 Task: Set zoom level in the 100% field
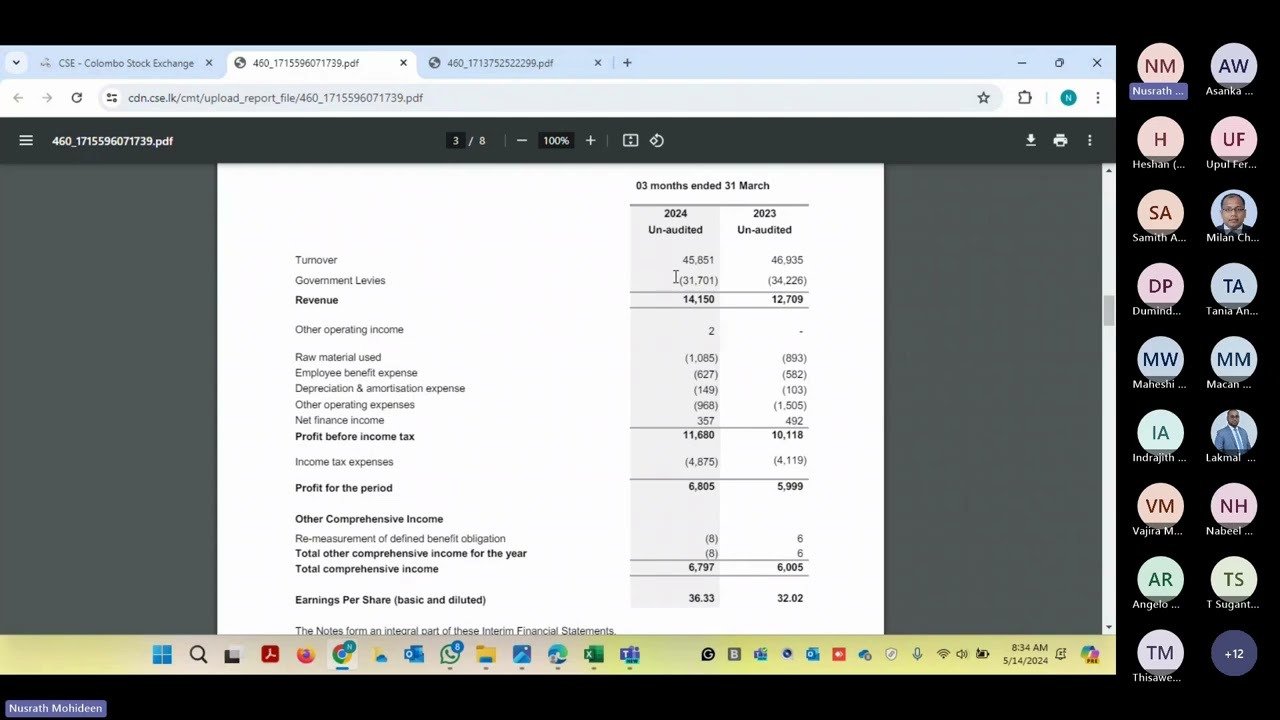(x=555, y=140)
